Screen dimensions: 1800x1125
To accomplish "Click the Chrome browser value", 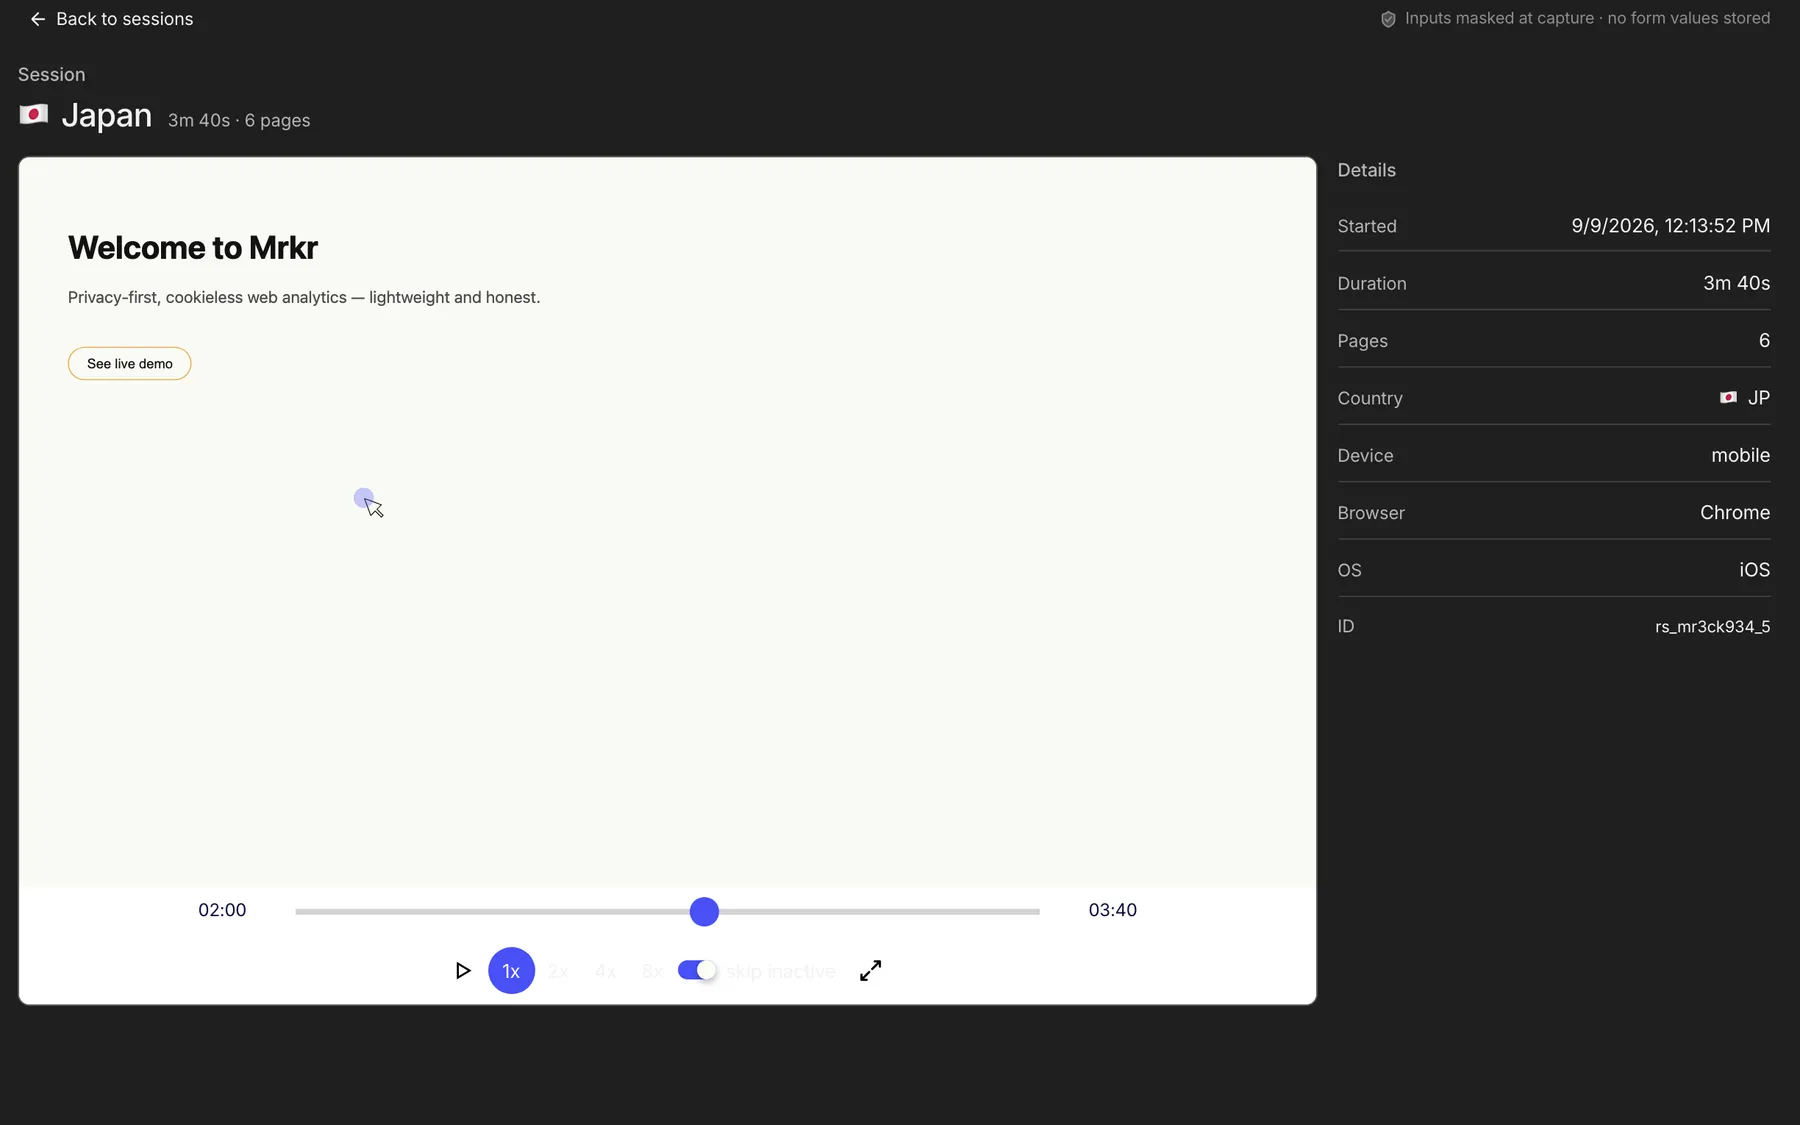I will tap(1735, 513).
